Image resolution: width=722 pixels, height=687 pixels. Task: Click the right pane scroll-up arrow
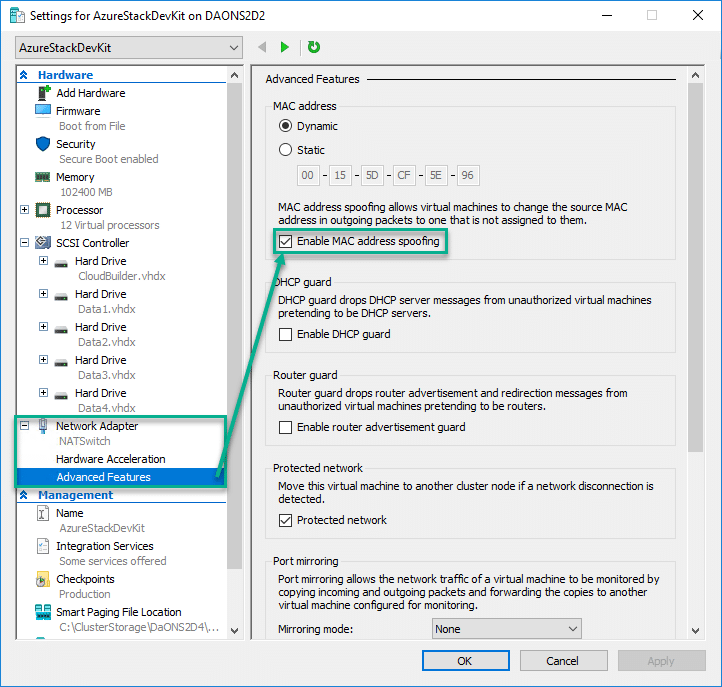point(695,75)
